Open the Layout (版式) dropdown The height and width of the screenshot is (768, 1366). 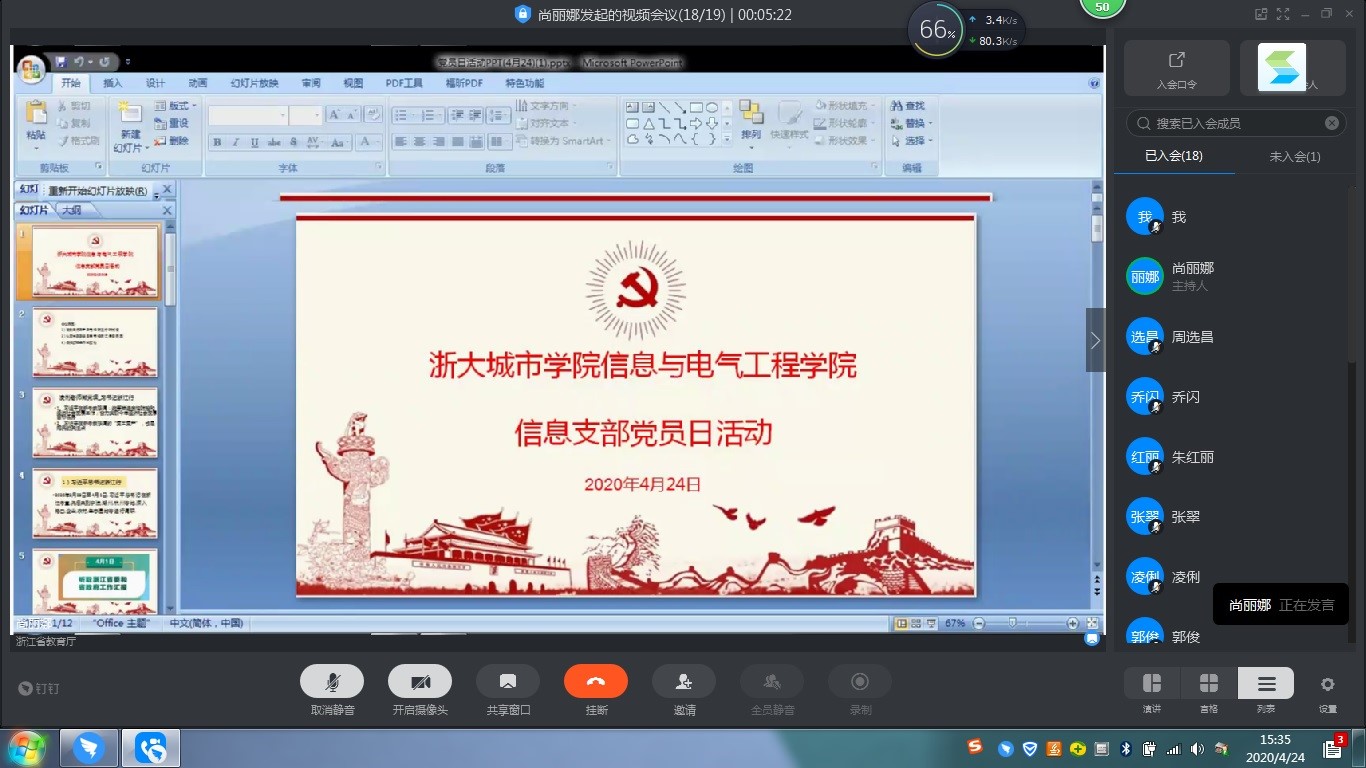coord(177,106)
